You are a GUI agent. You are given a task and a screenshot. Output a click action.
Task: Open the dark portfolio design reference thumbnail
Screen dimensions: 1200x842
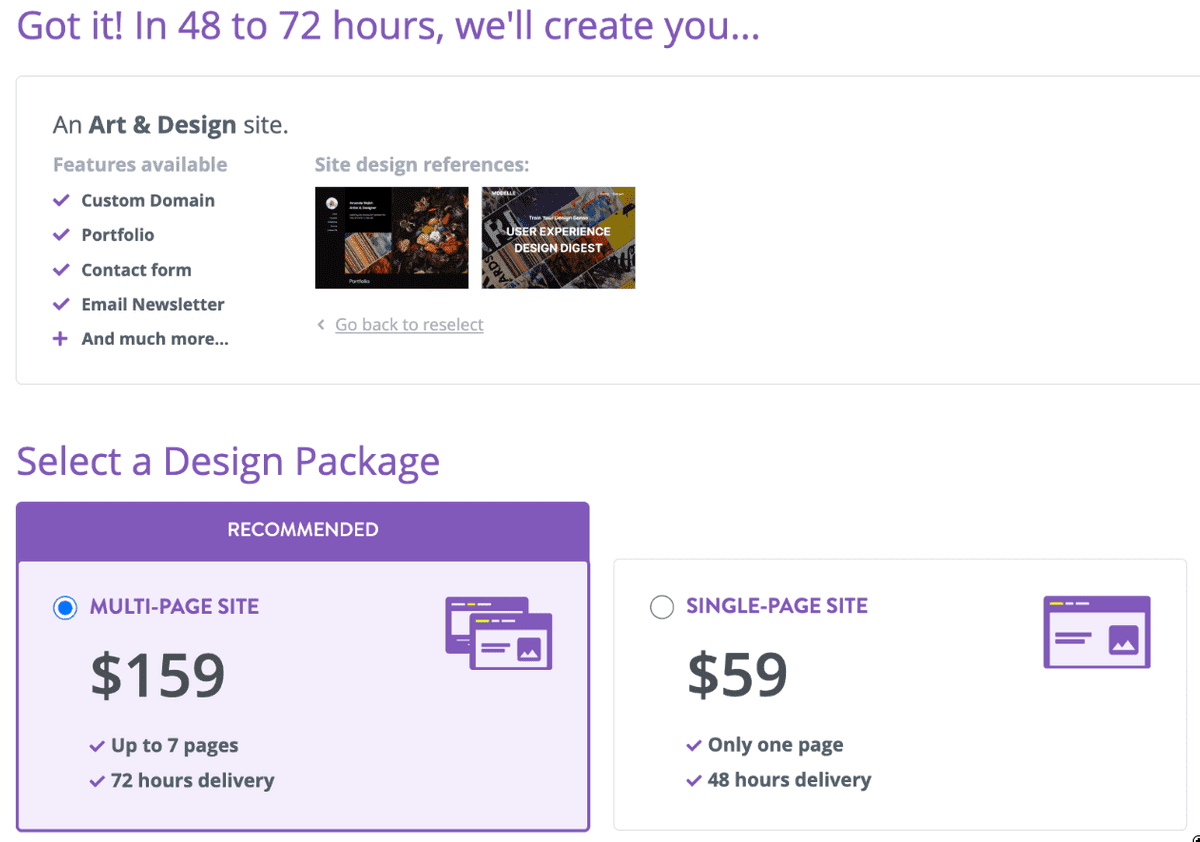(x=392, y=238)
